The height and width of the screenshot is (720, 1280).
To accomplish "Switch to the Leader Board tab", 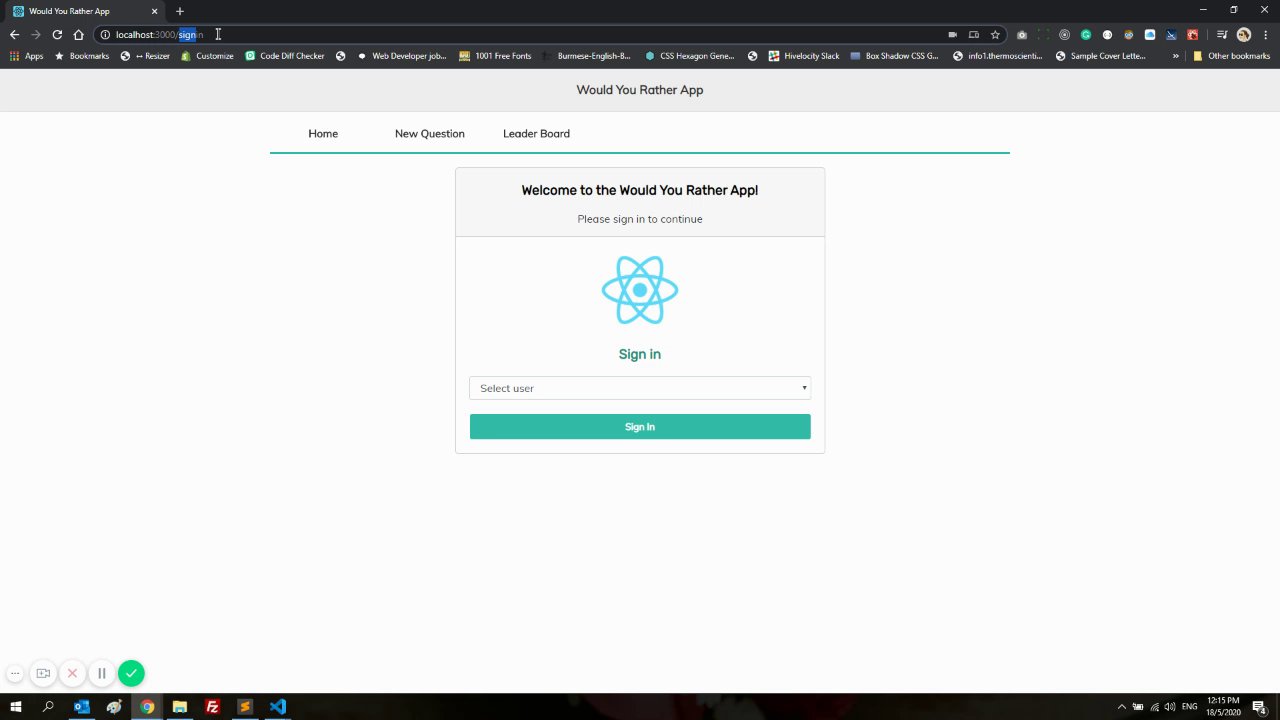I will point(536,134).
